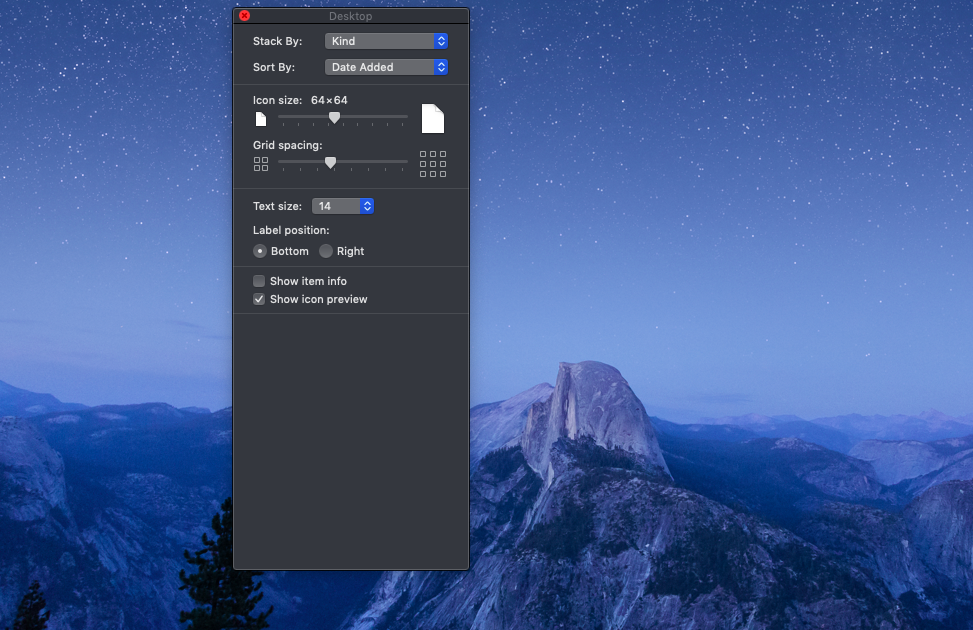Image resolution: width=973 pixels, height=630 pixels.
Task: Click the 'Grid spacing:' label text
Action: 287,145
